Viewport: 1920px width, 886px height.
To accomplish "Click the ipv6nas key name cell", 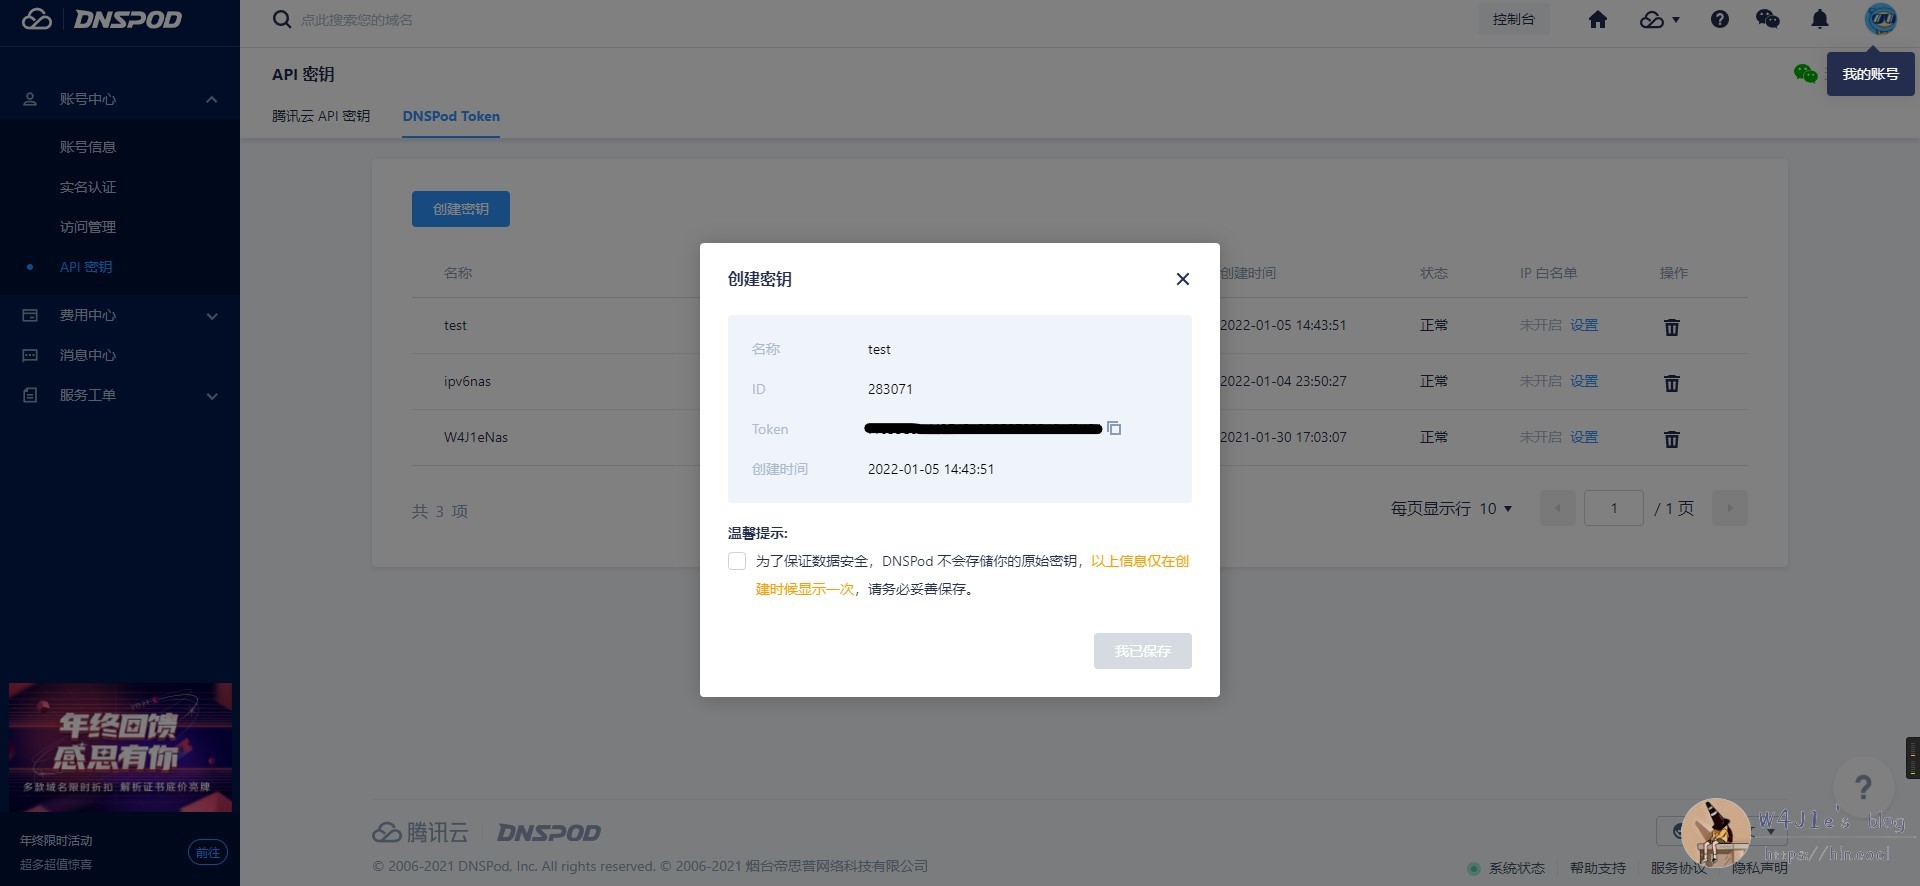I will (x=467, y=381).
